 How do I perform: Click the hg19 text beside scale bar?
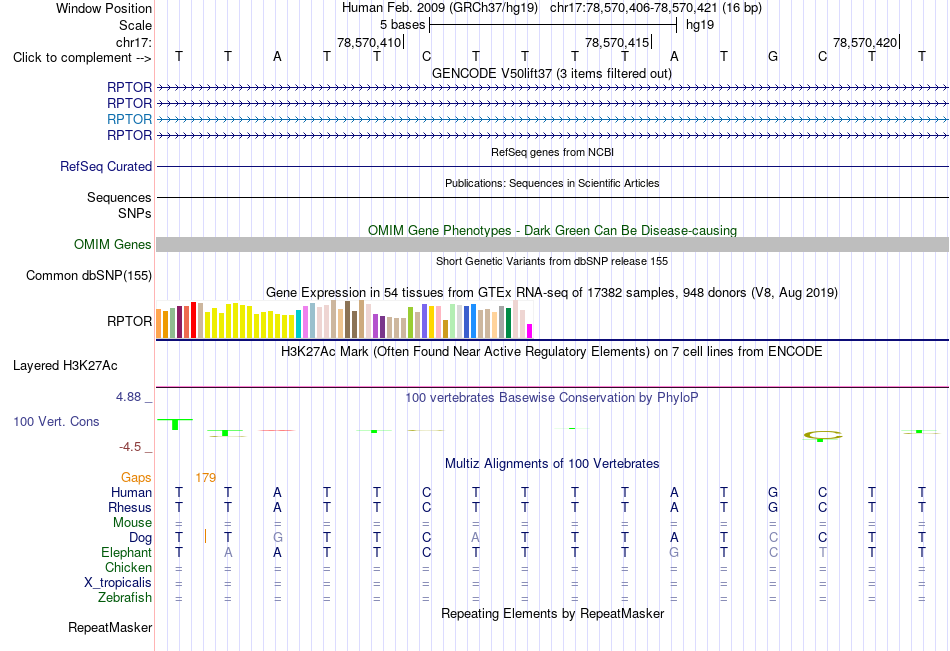(x=700, y=25)
